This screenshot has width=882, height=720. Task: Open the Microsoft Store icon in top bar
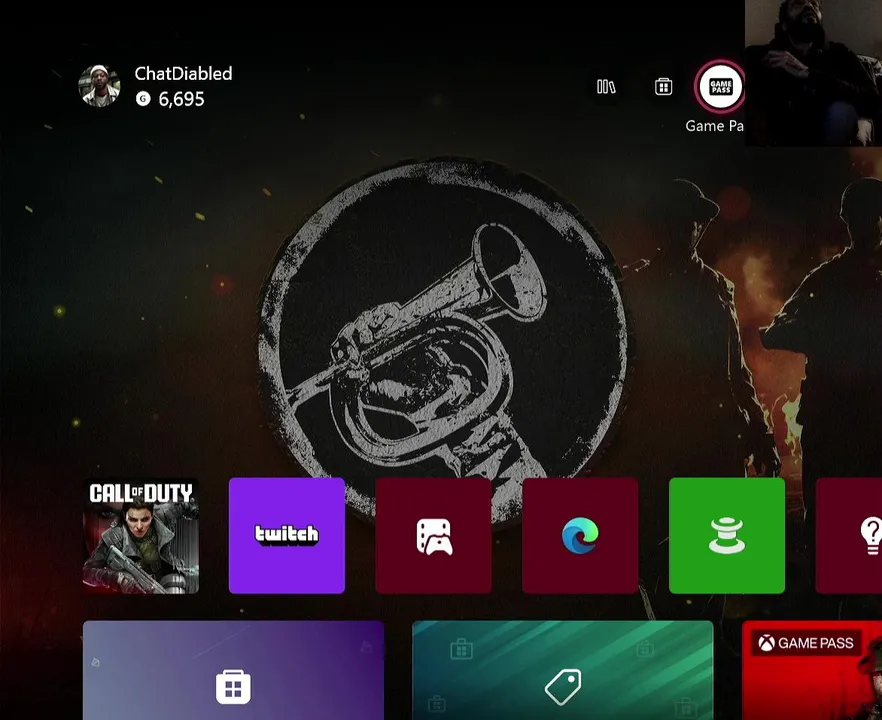point(664,87)
